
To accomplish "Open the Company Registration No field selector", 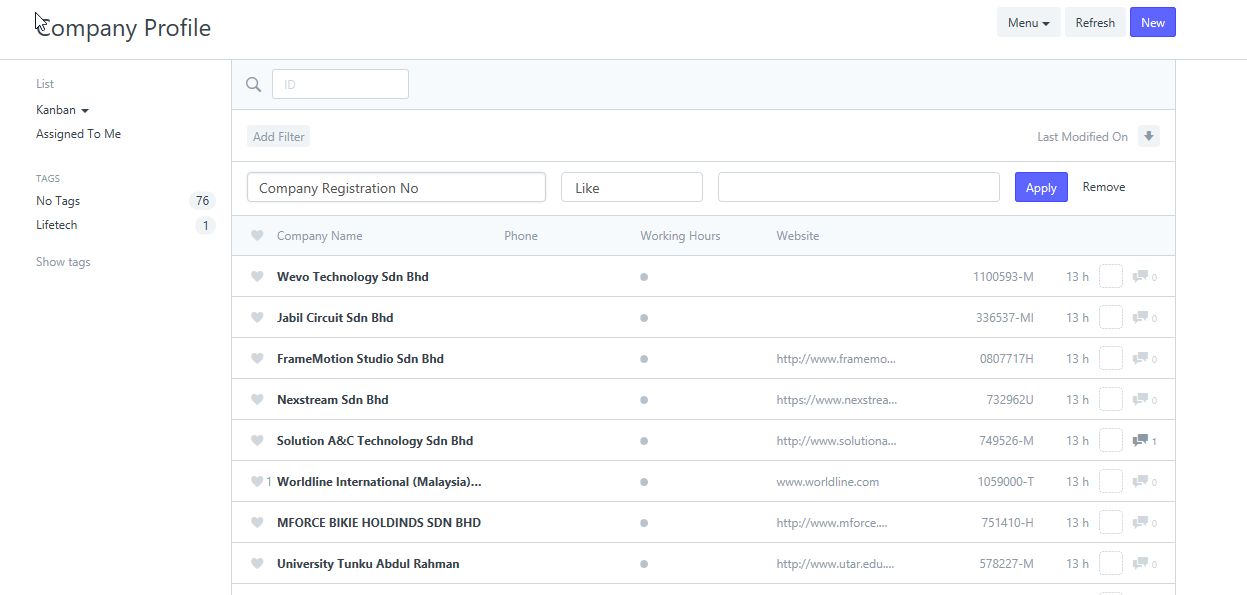I will [x=396, y=187].
